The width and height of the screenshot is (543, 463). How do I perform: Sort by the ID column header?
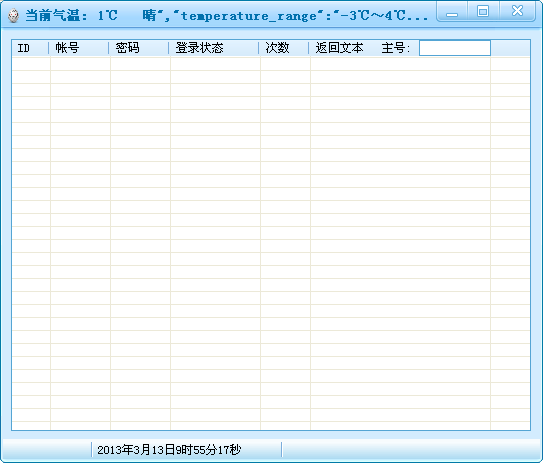tap(30, 48)
